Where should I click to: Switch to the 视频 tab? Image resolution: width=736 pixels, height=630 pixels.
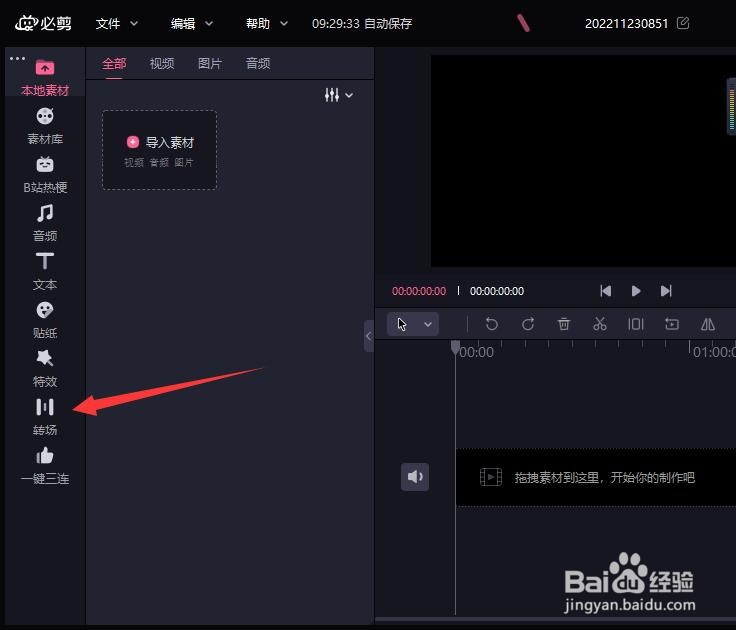(162, 63)
